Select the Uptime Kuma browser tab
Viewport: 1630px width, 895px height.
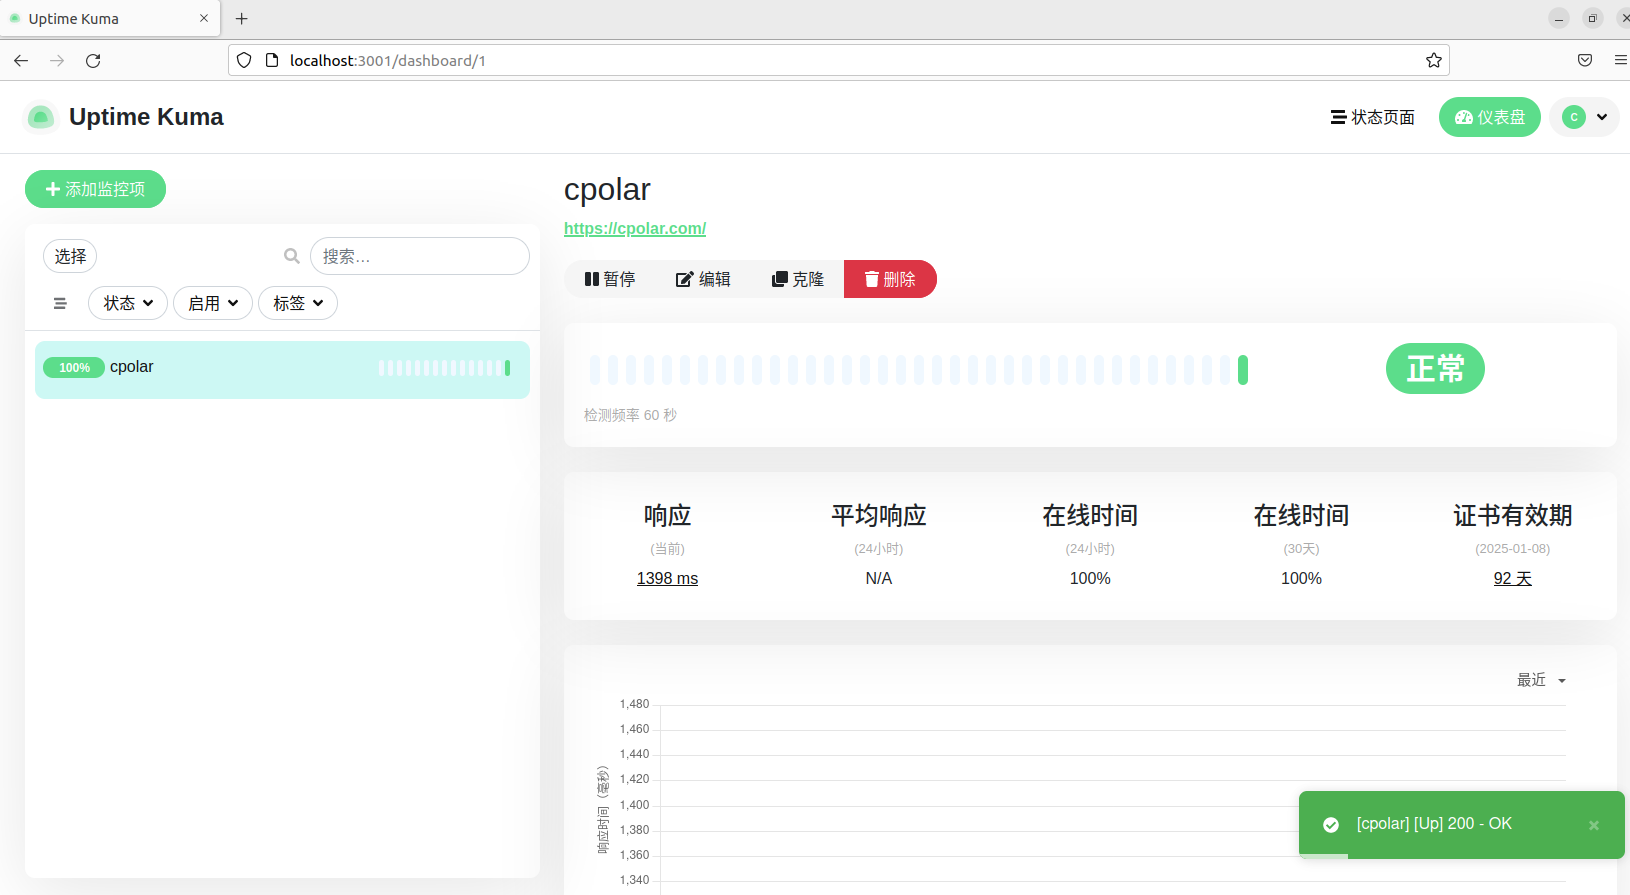point(110,18)
